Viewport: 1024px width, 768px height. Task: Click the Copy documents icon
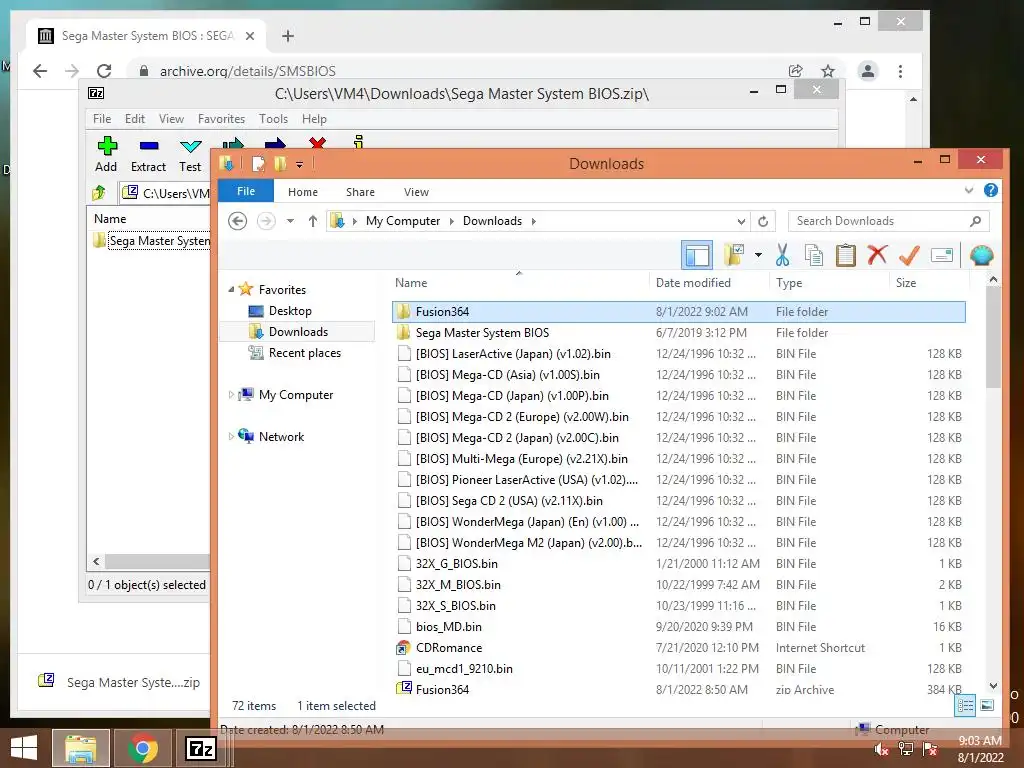pos(814,255)
